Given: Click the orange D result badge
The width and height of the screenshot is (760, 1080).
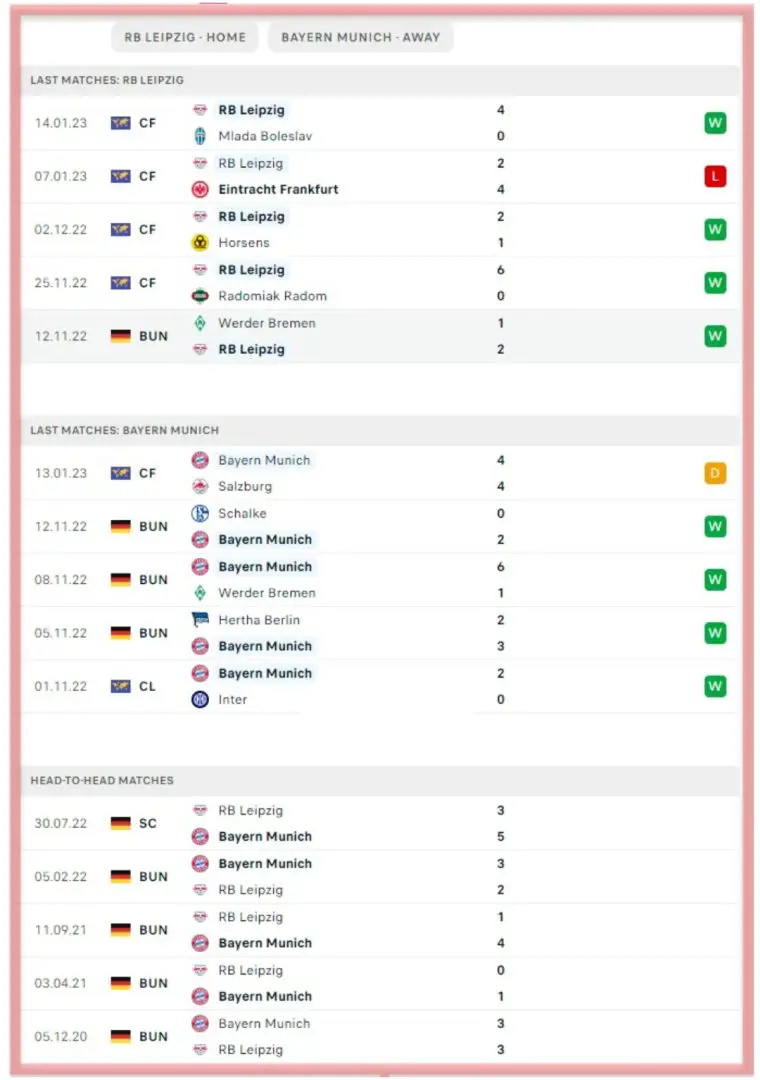Looking at the screenshot, I should pyautogui.click(x=714, y=473).
